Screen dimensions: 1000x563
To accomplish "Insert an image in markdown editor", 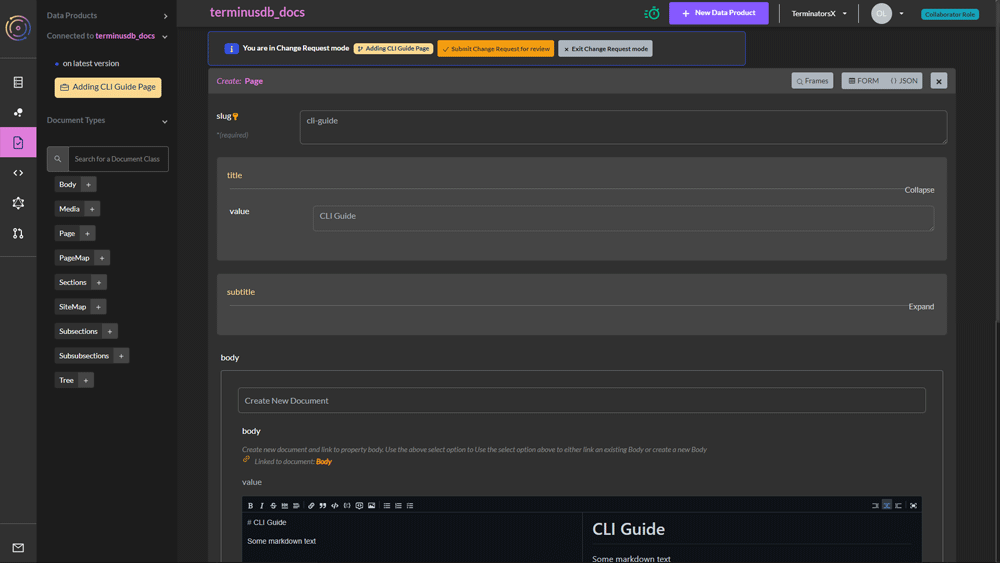I will coord(371,506).
